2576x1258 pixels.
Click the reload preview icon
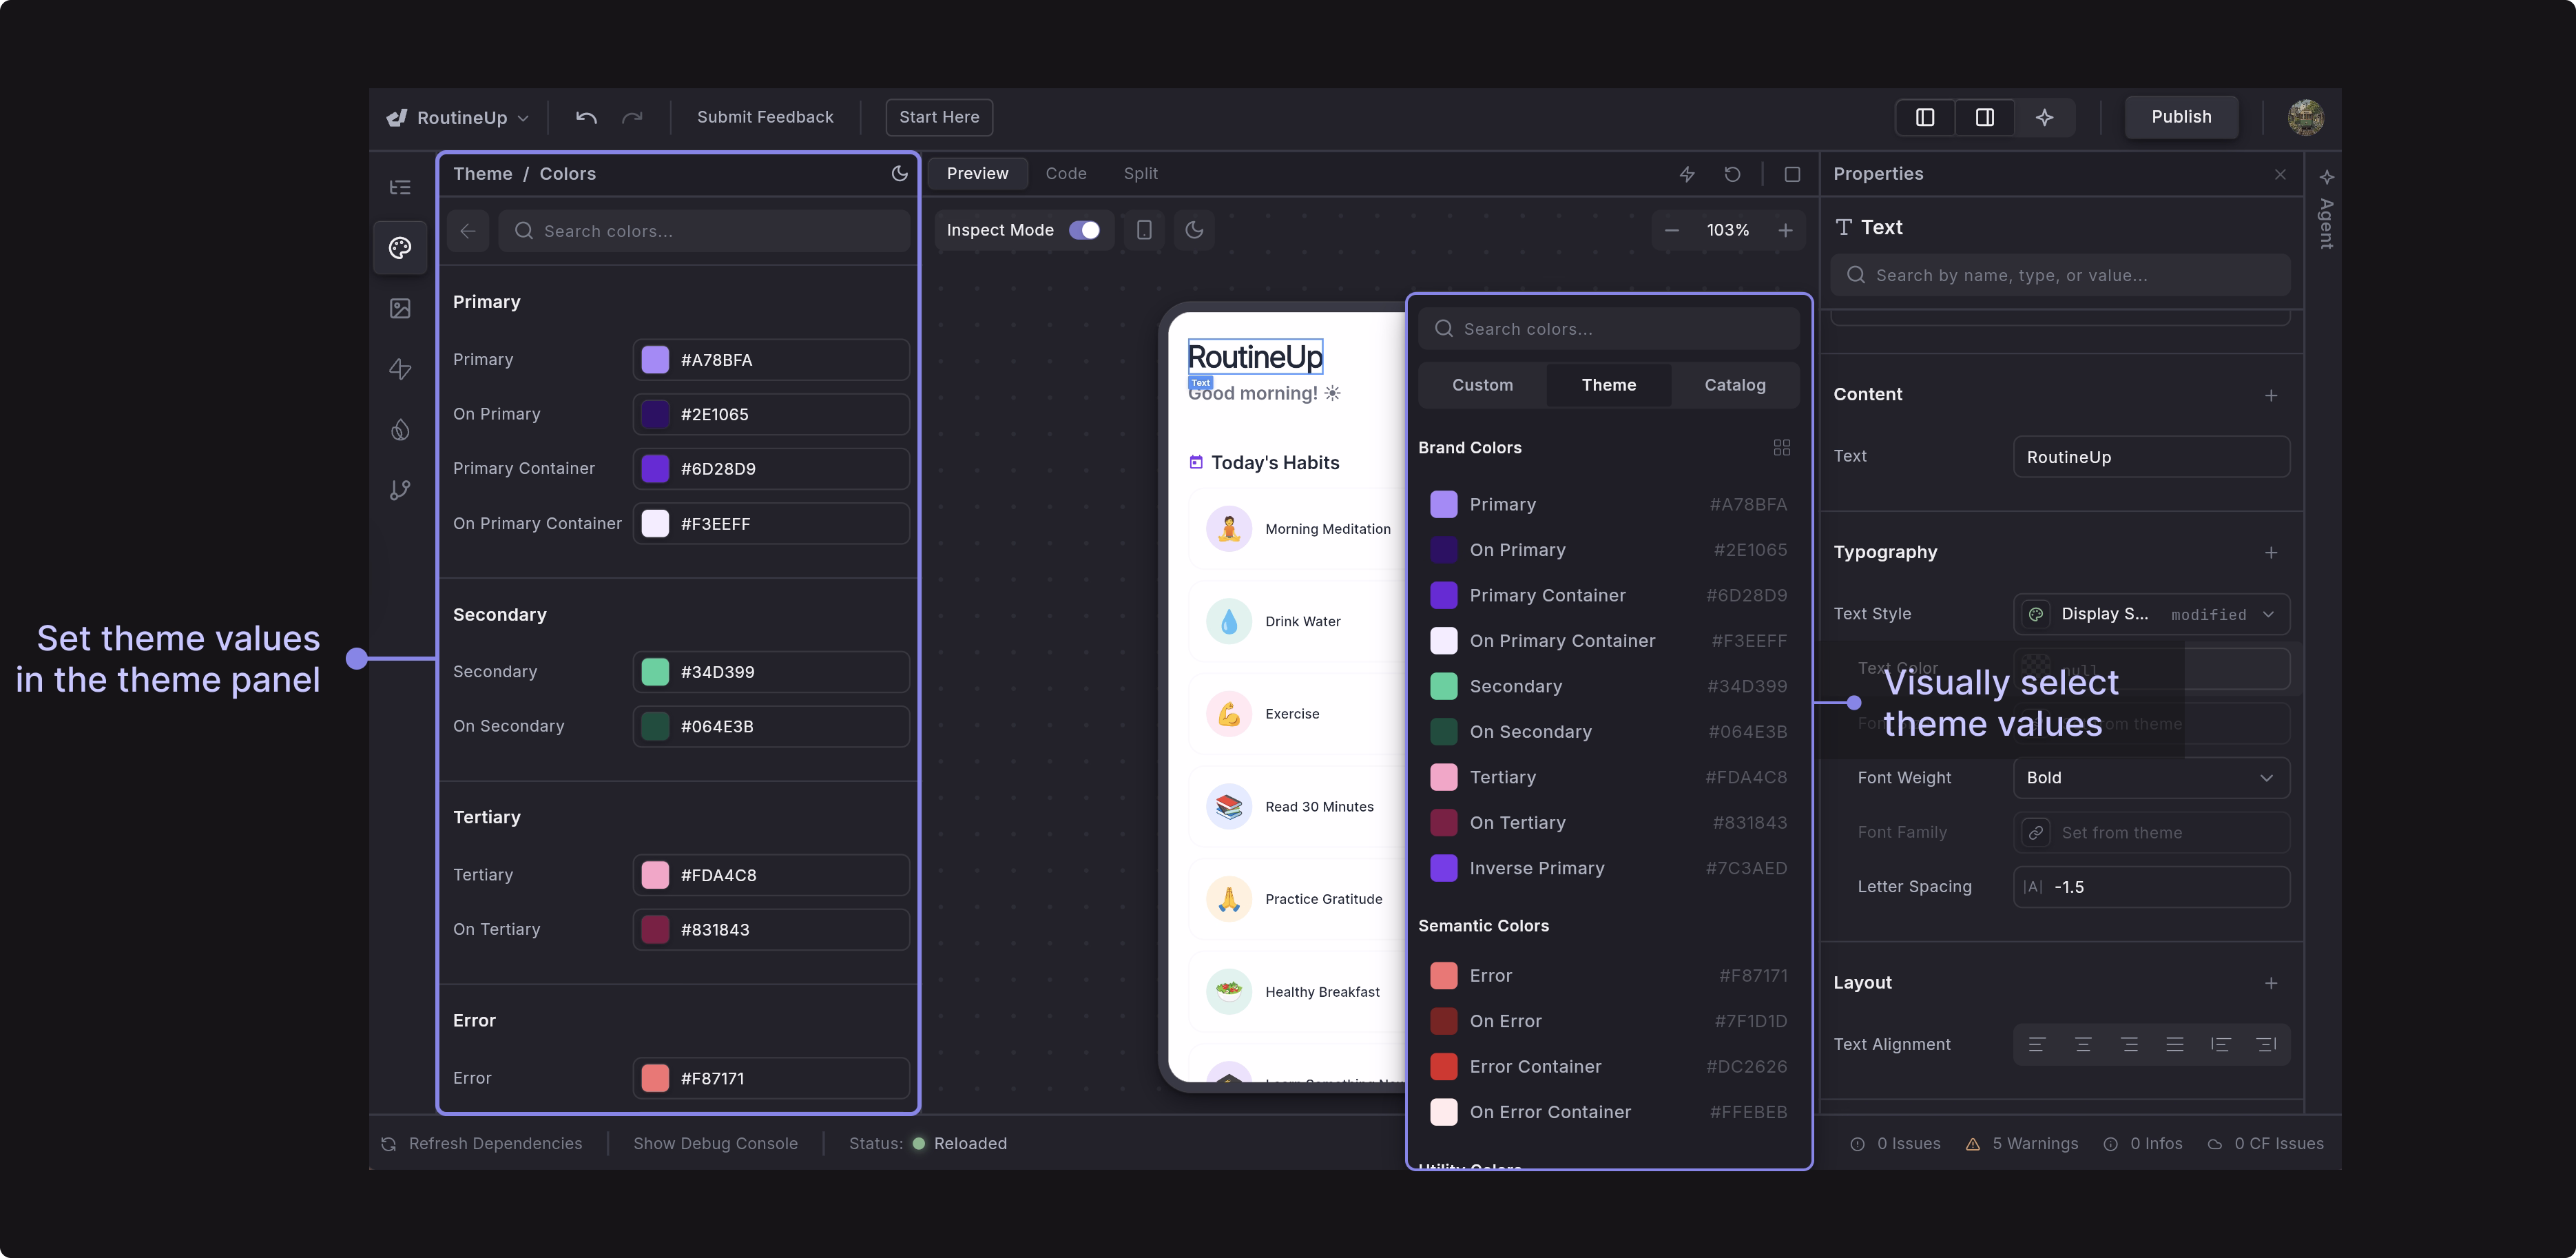point(1732,174)
